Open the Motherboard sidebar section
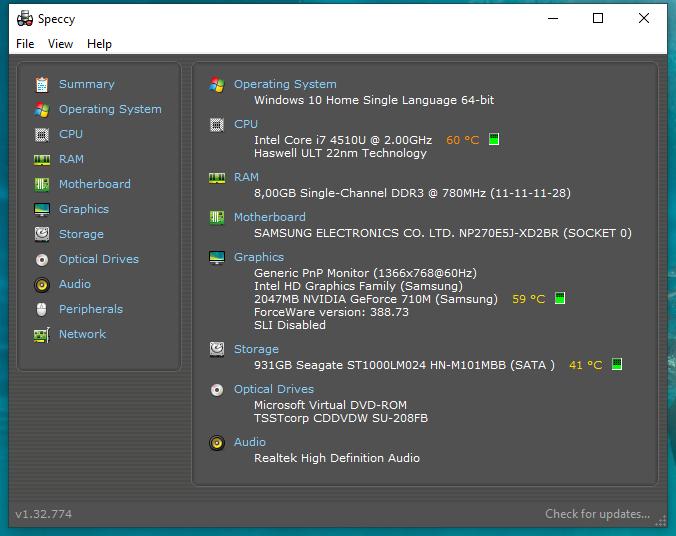Screen dimensions: 676x536 [x=95, y=184]
